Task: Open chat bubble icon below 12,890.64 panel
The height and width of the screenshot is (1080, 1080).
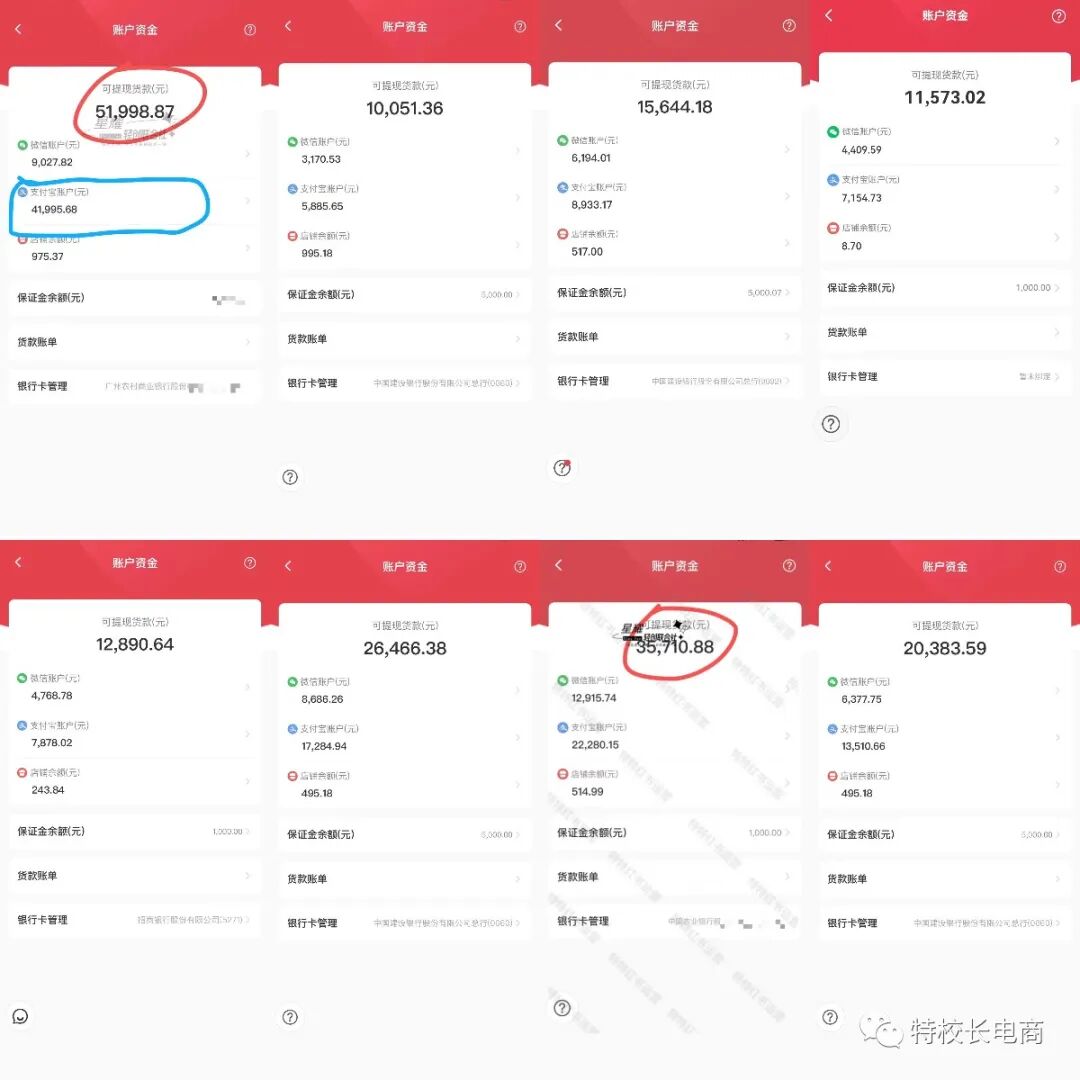Action: (20, 1017)
